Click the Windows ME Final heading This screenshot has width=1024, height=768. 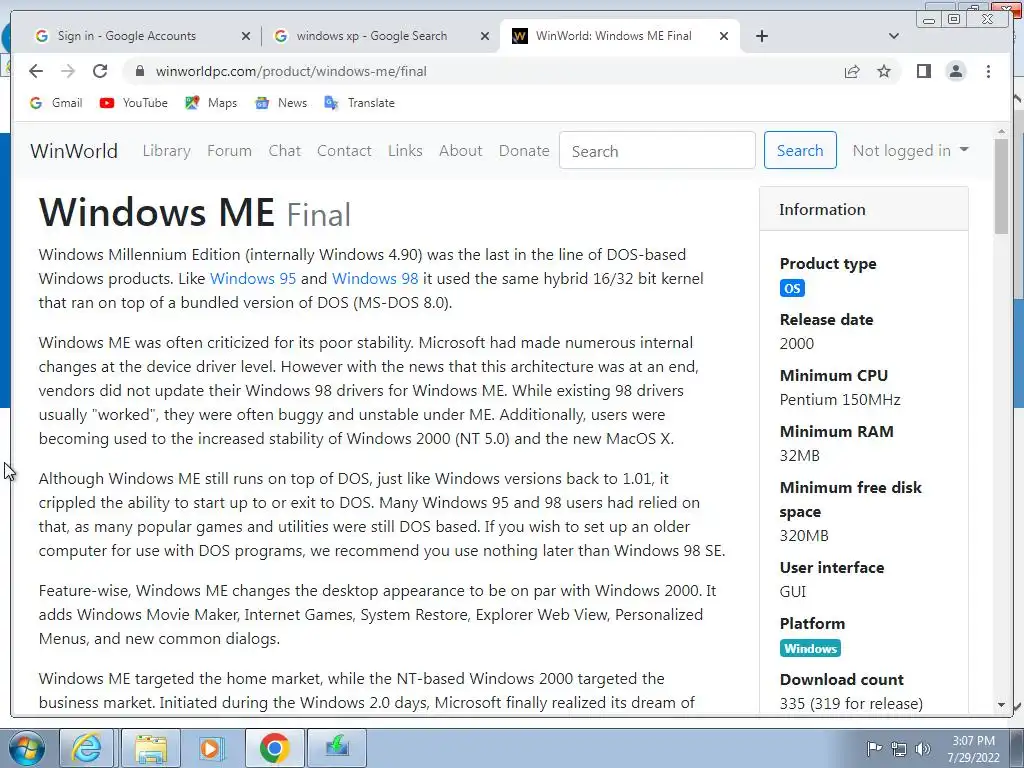[195, 212]
